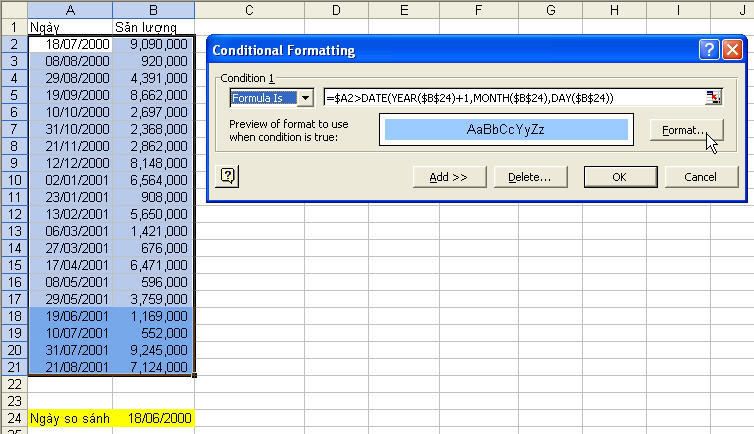Select column header C

click(249, 10)
